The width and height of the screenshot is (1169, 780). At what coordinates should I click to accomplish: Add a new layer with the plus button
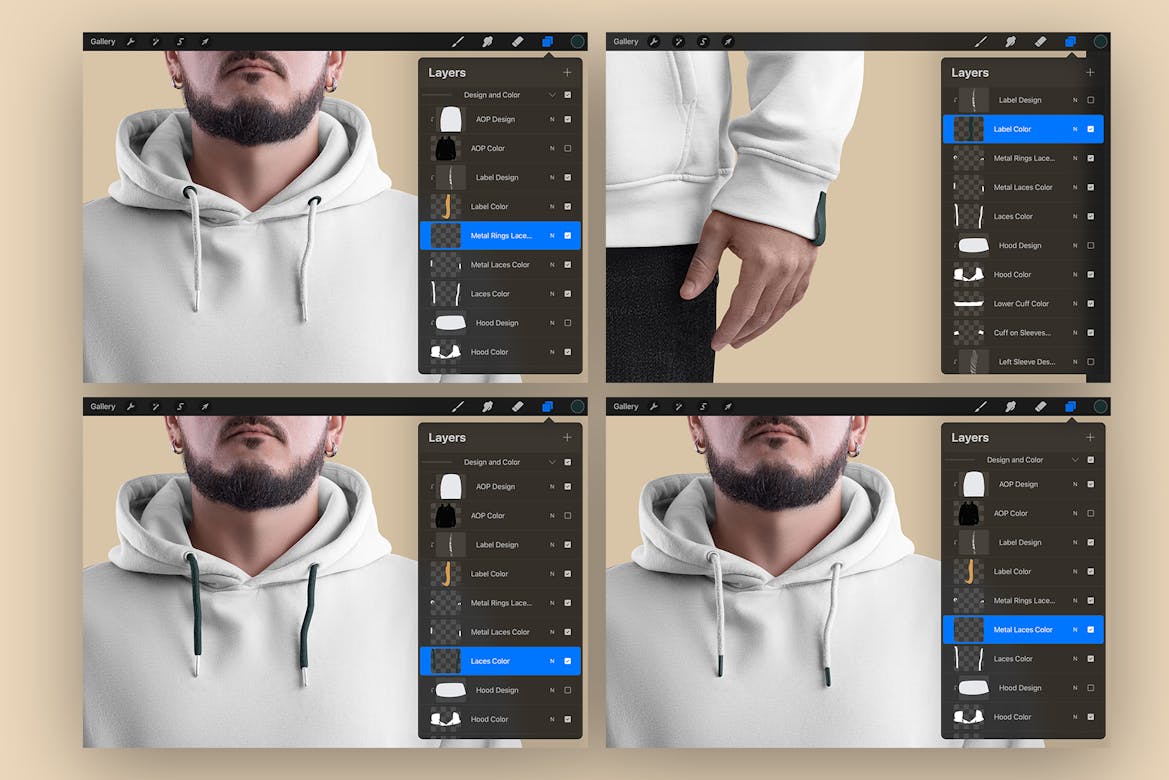[567, 72]
